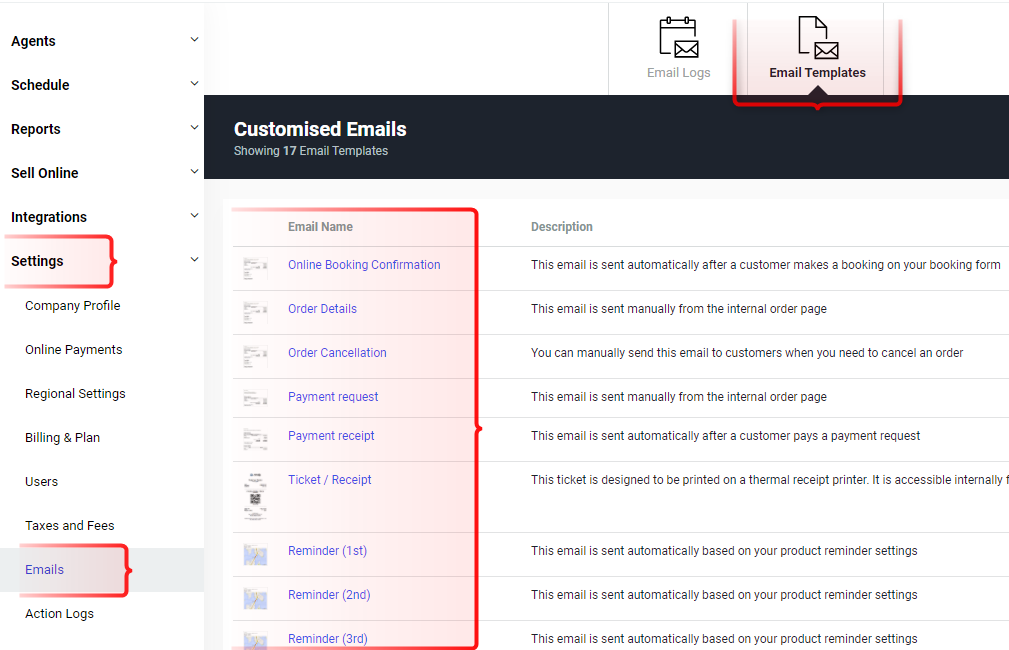
Task: Expand the Schedule menu chevron
Action: (194, 84)
